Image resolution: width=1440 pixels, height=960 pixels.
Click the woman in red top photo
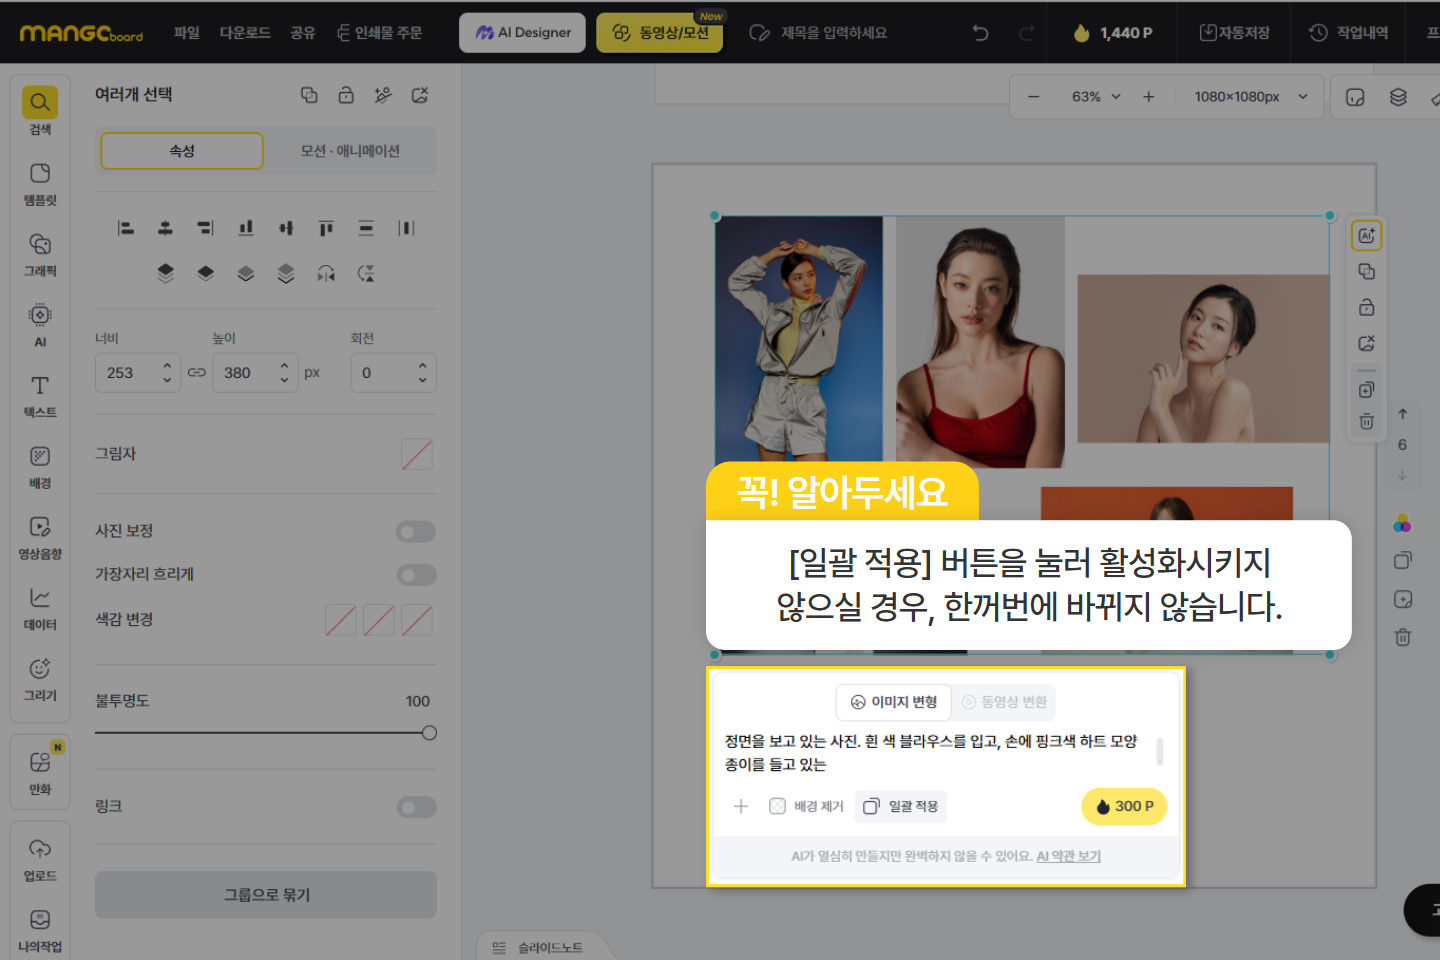tap(980, 342)
